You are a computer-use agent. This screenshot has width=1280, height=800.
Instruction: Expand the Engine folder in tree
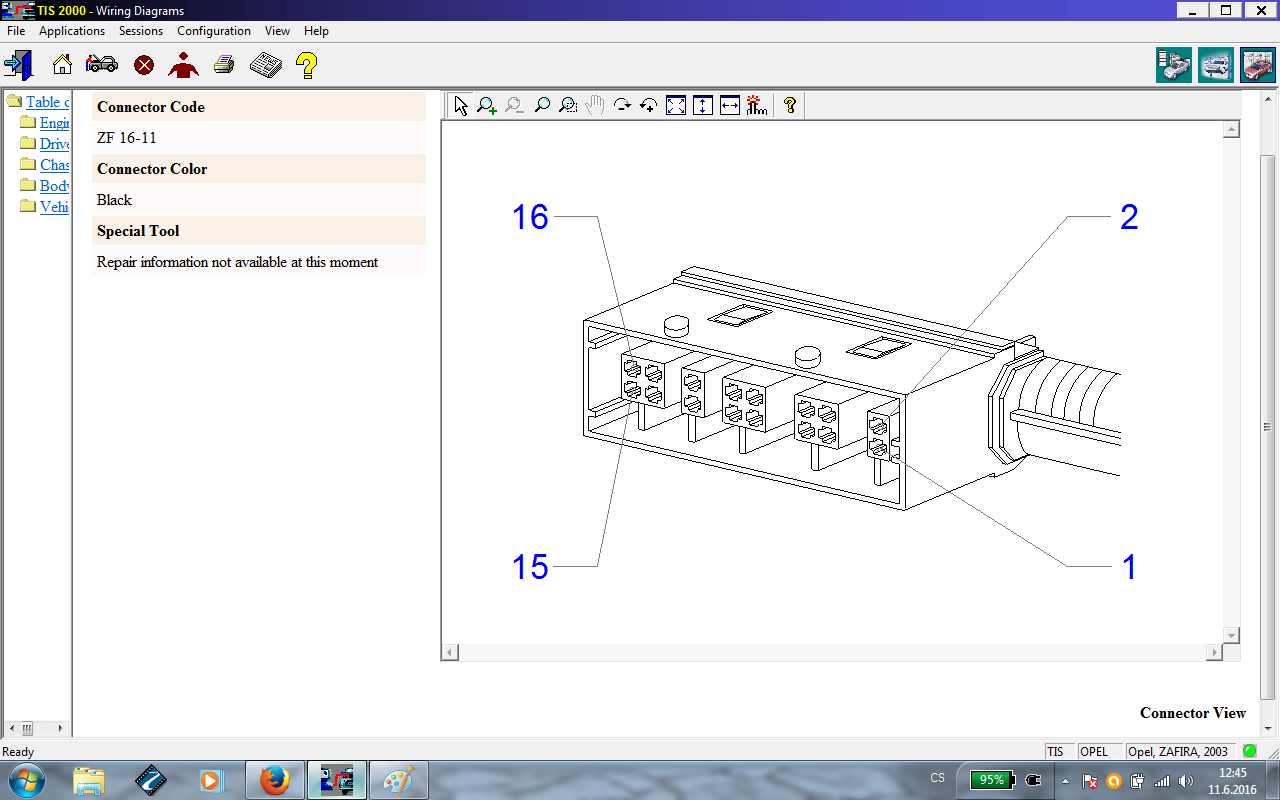click(28, 123)
